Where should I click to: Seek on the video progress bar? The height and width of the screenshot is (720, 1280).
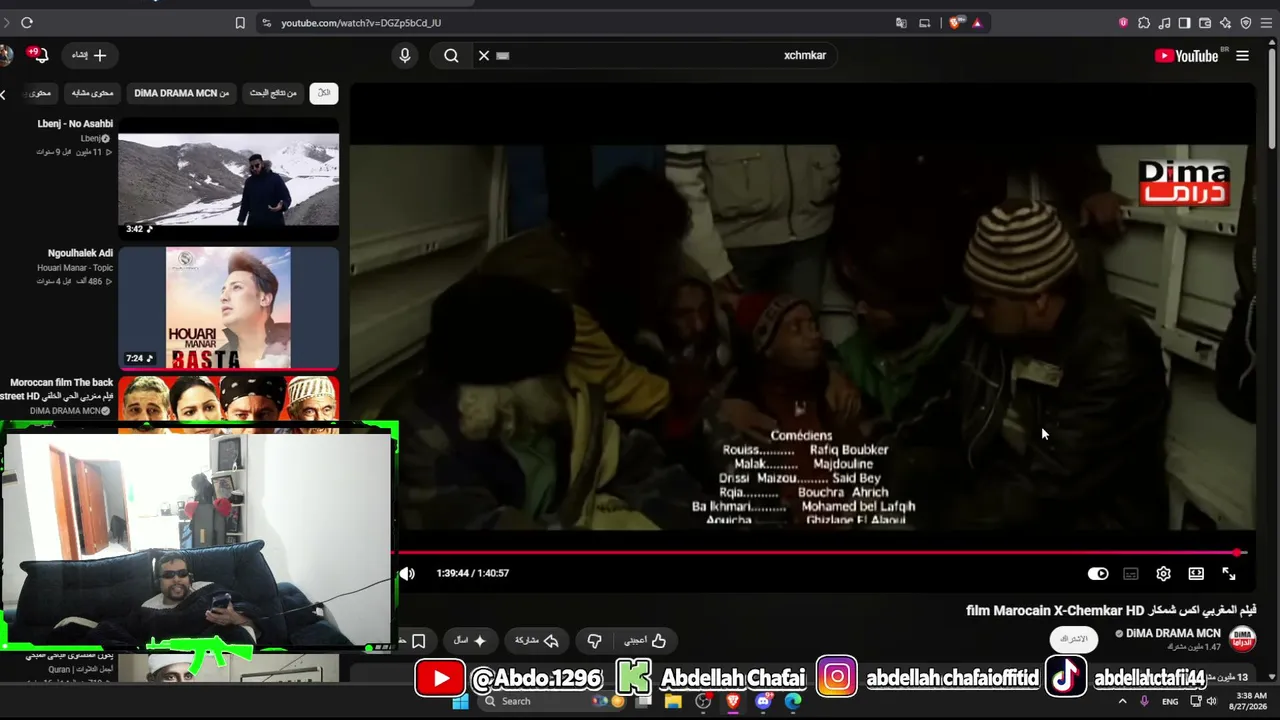tap(820, 552)
